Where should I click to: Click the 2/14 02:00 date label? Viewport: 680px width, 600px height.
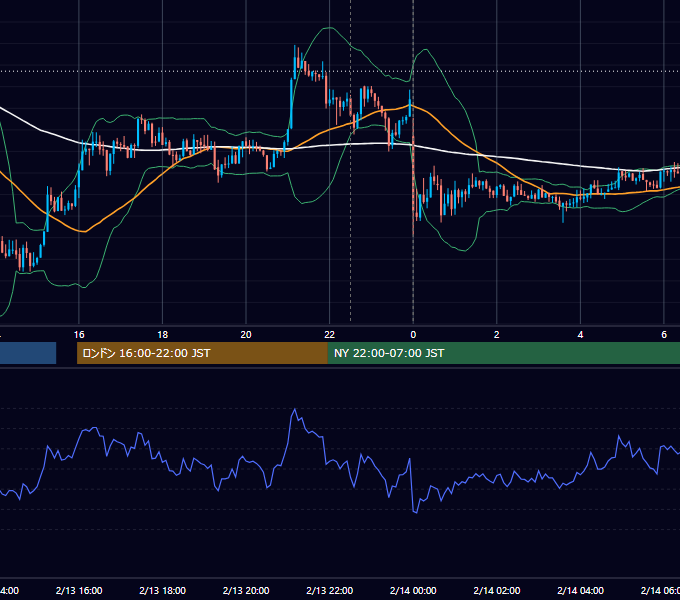pos(497,590)
